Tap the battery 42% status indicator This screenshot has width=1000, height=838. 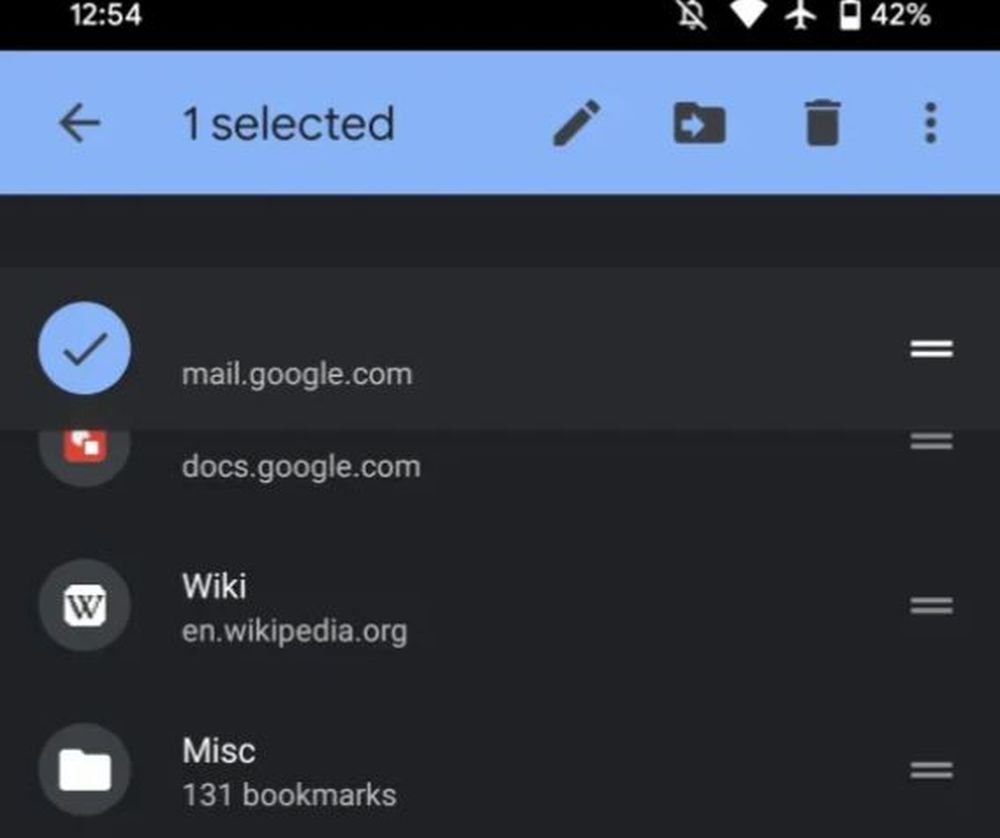pos(885,16)
